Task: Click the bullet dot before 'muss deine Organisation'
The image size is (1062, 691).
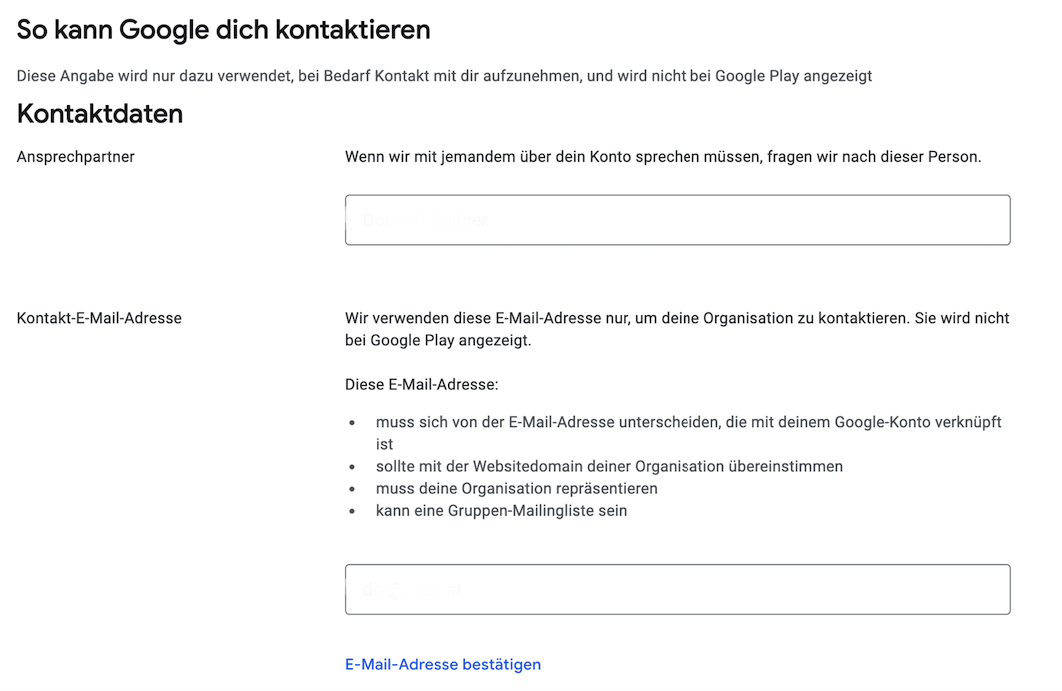Action: pos(352,489)
